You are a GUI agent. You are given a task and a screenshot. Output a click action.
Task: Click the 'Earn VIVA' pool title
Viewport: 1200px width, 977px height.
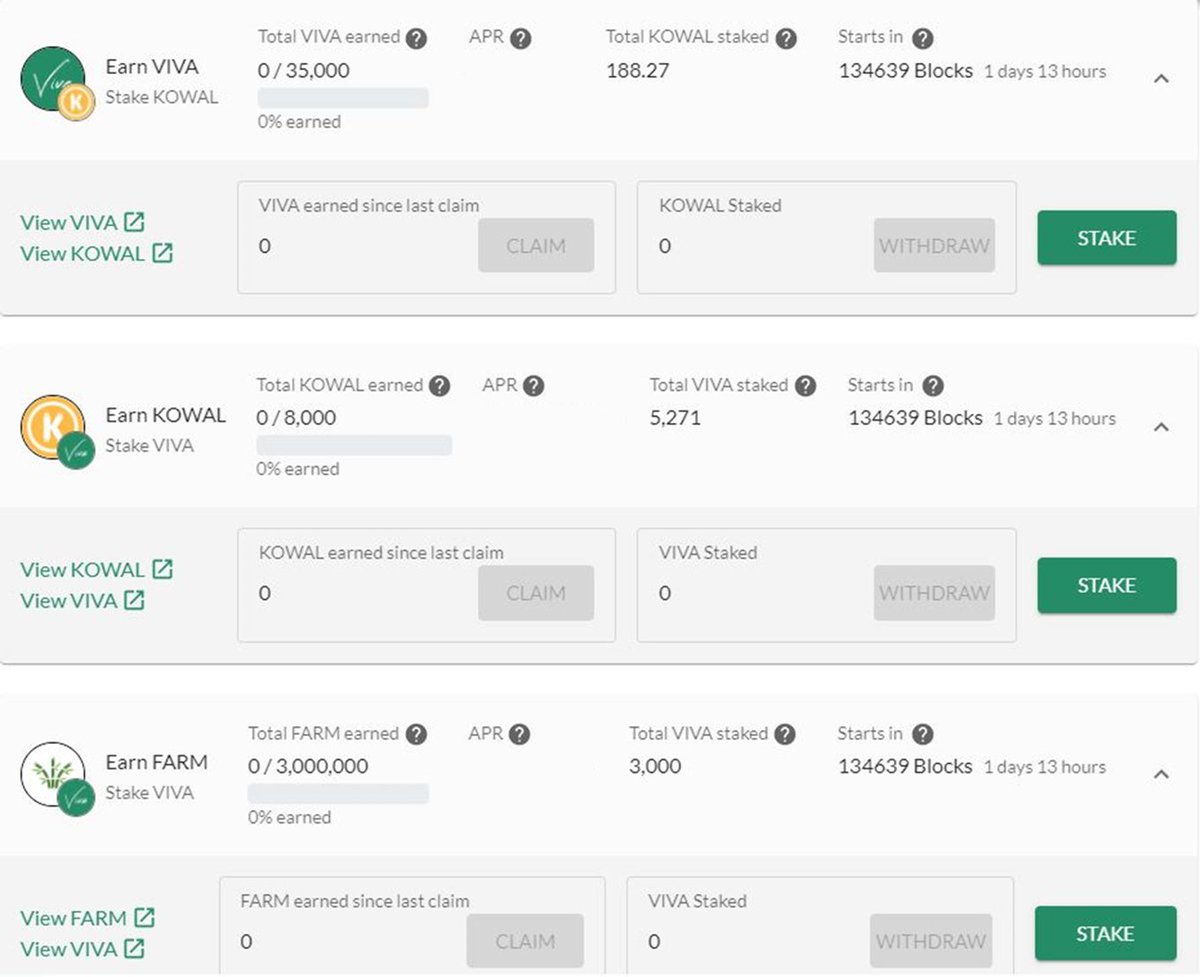[x=152, y=67]
